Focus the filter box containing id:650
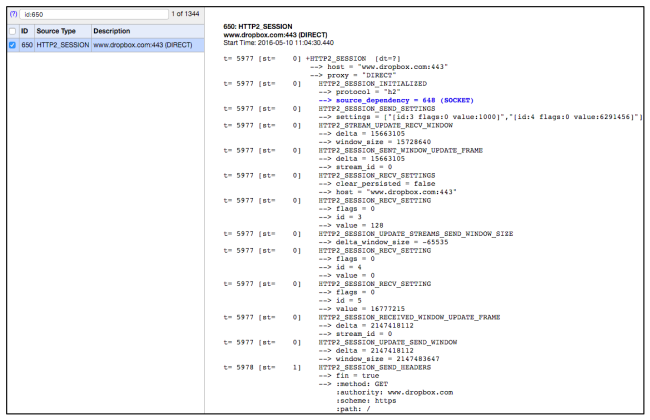The width and height of the screenshot is (650, 420). tap(85, 13)
